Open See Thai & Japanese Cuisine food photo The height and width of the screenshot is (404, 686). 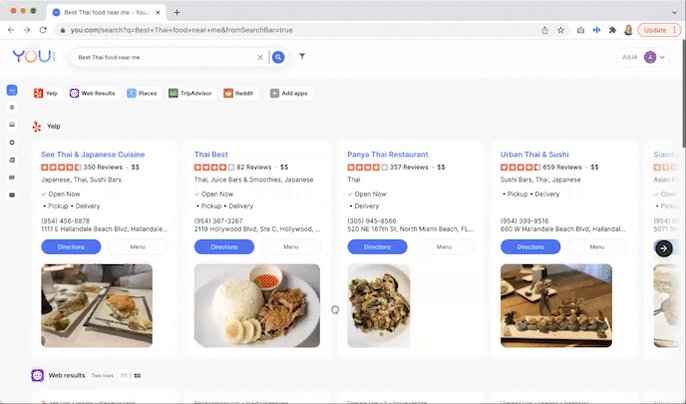(97, 306)
